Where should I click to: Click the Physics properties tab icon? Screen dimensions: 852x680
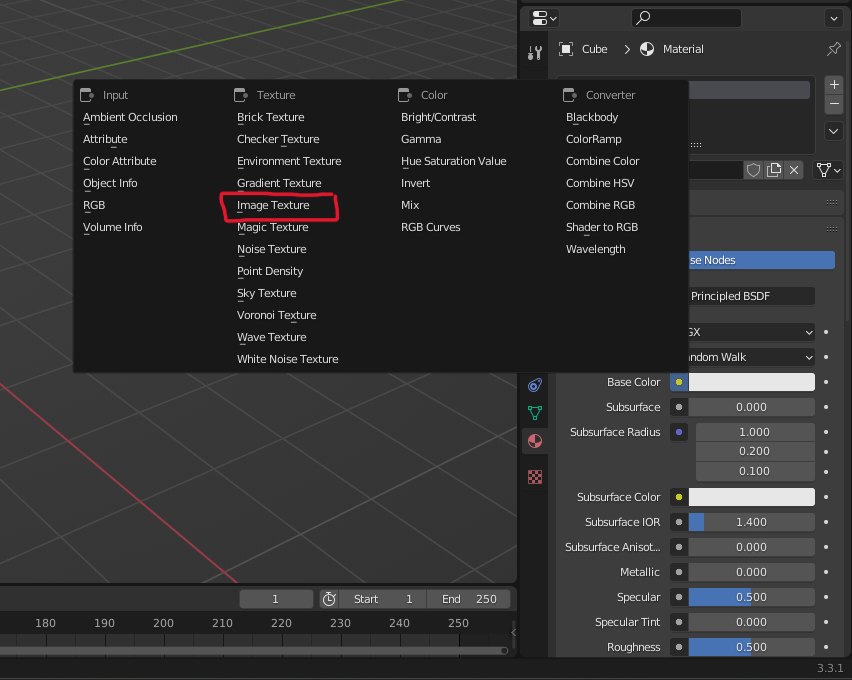[x=535, y=385]
